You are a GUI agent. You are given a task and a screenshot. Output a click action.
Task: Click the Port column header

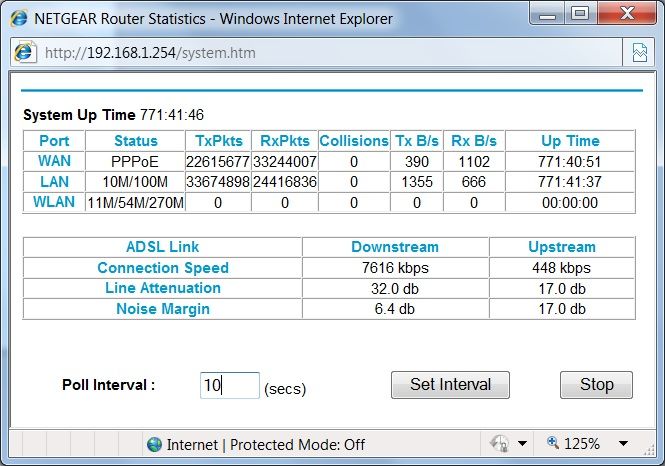[54, 141]
